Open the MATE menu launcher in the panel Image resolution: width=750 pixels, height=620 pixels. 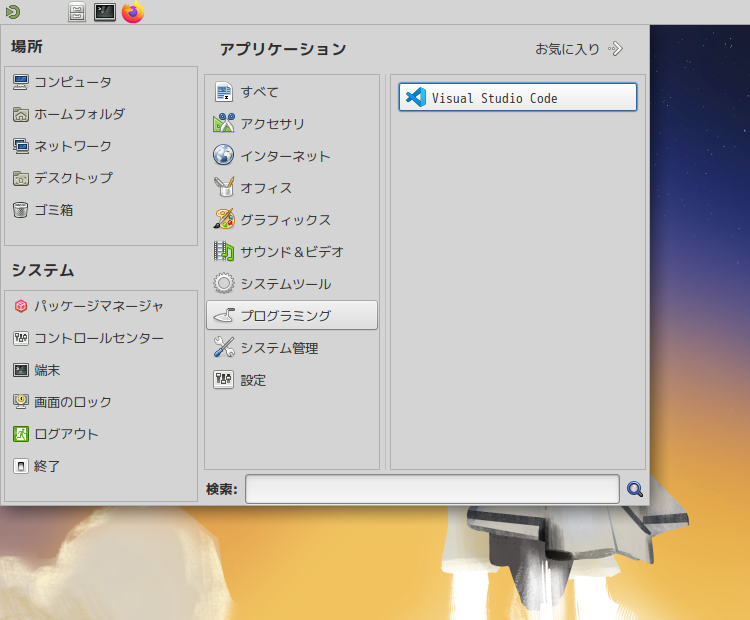pos(13,12)
